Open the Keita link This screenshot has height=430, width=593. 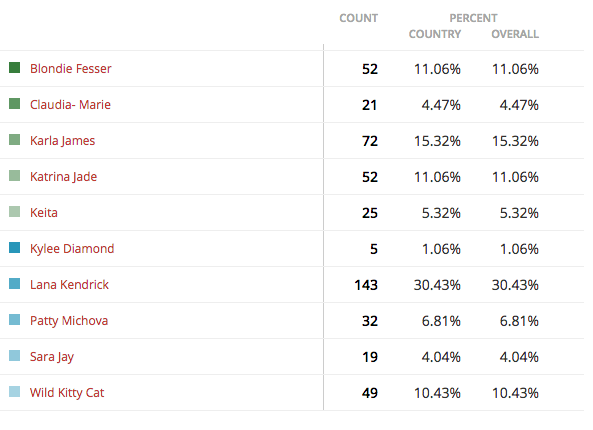point(44,213)
